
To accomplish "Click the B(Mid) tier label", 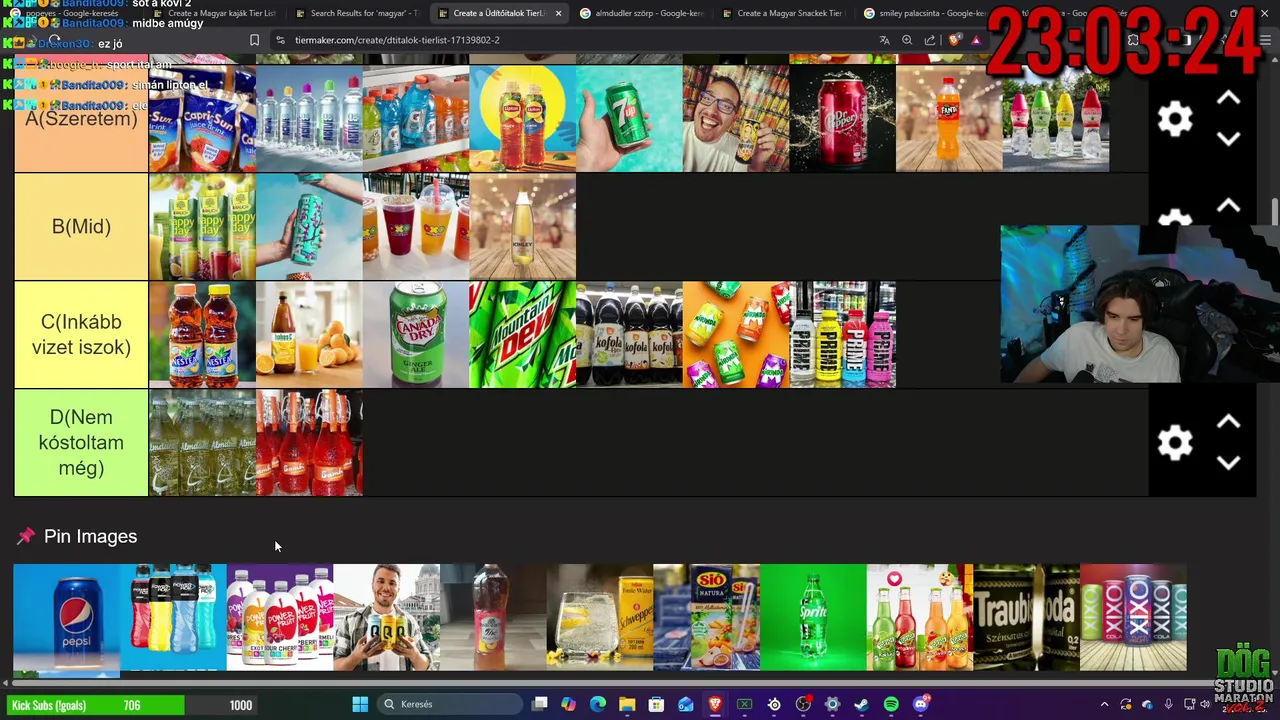I will pyautogui.click(x=81, y=227).
